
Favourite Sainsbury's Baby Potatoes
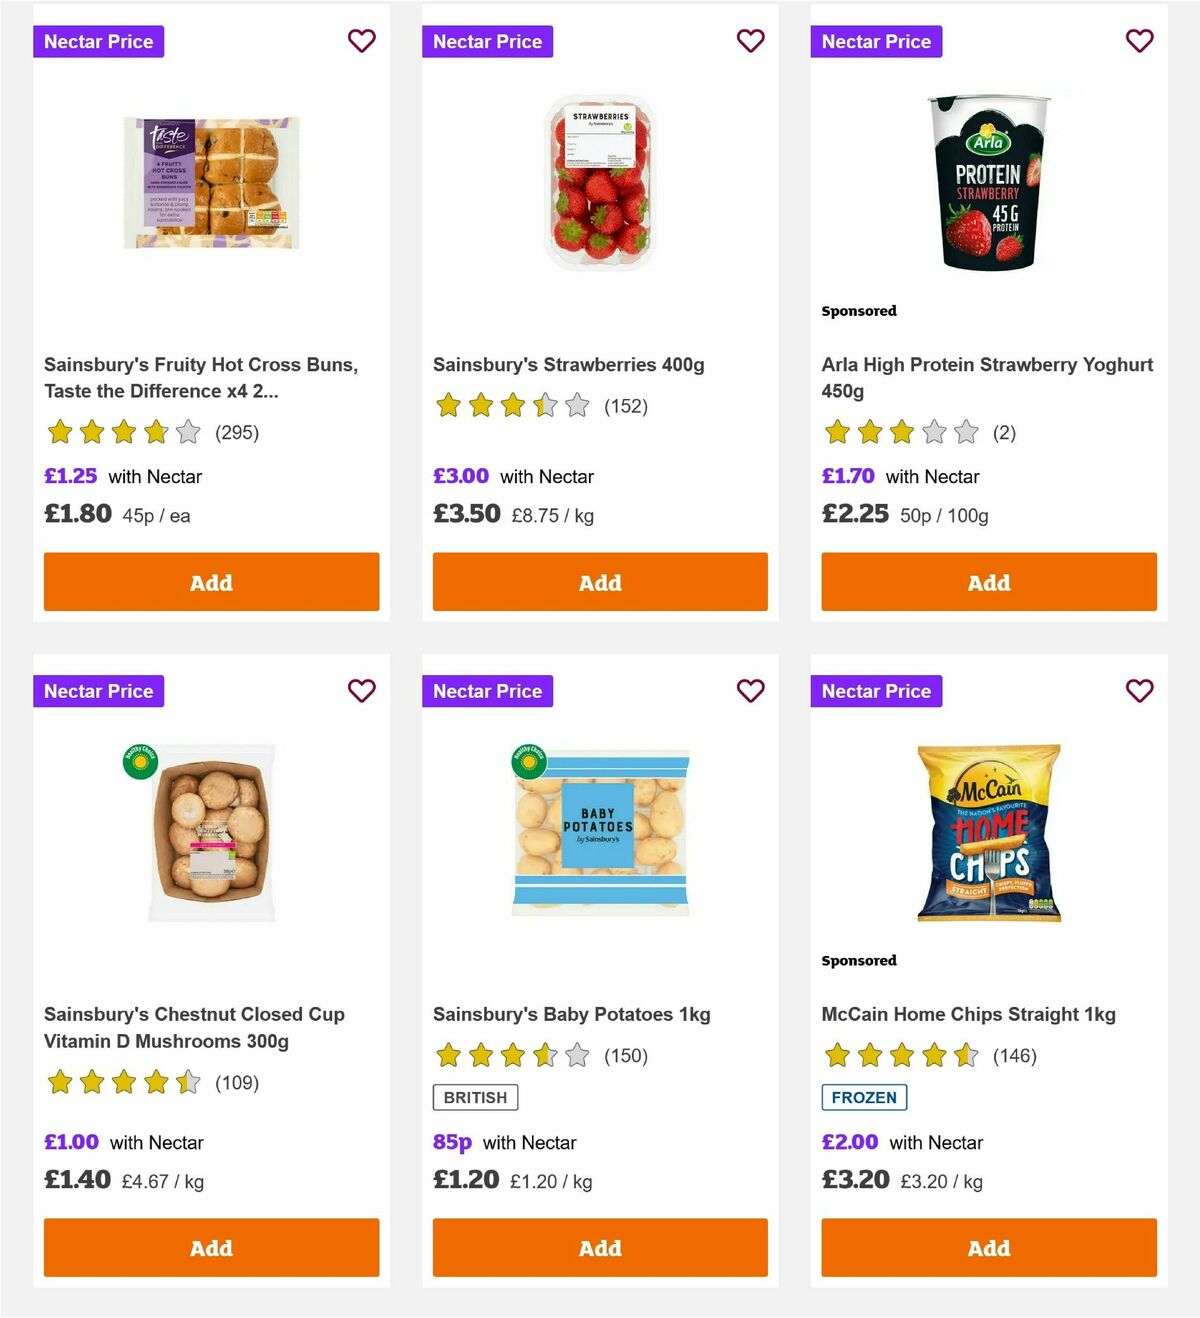coord(750,690)
